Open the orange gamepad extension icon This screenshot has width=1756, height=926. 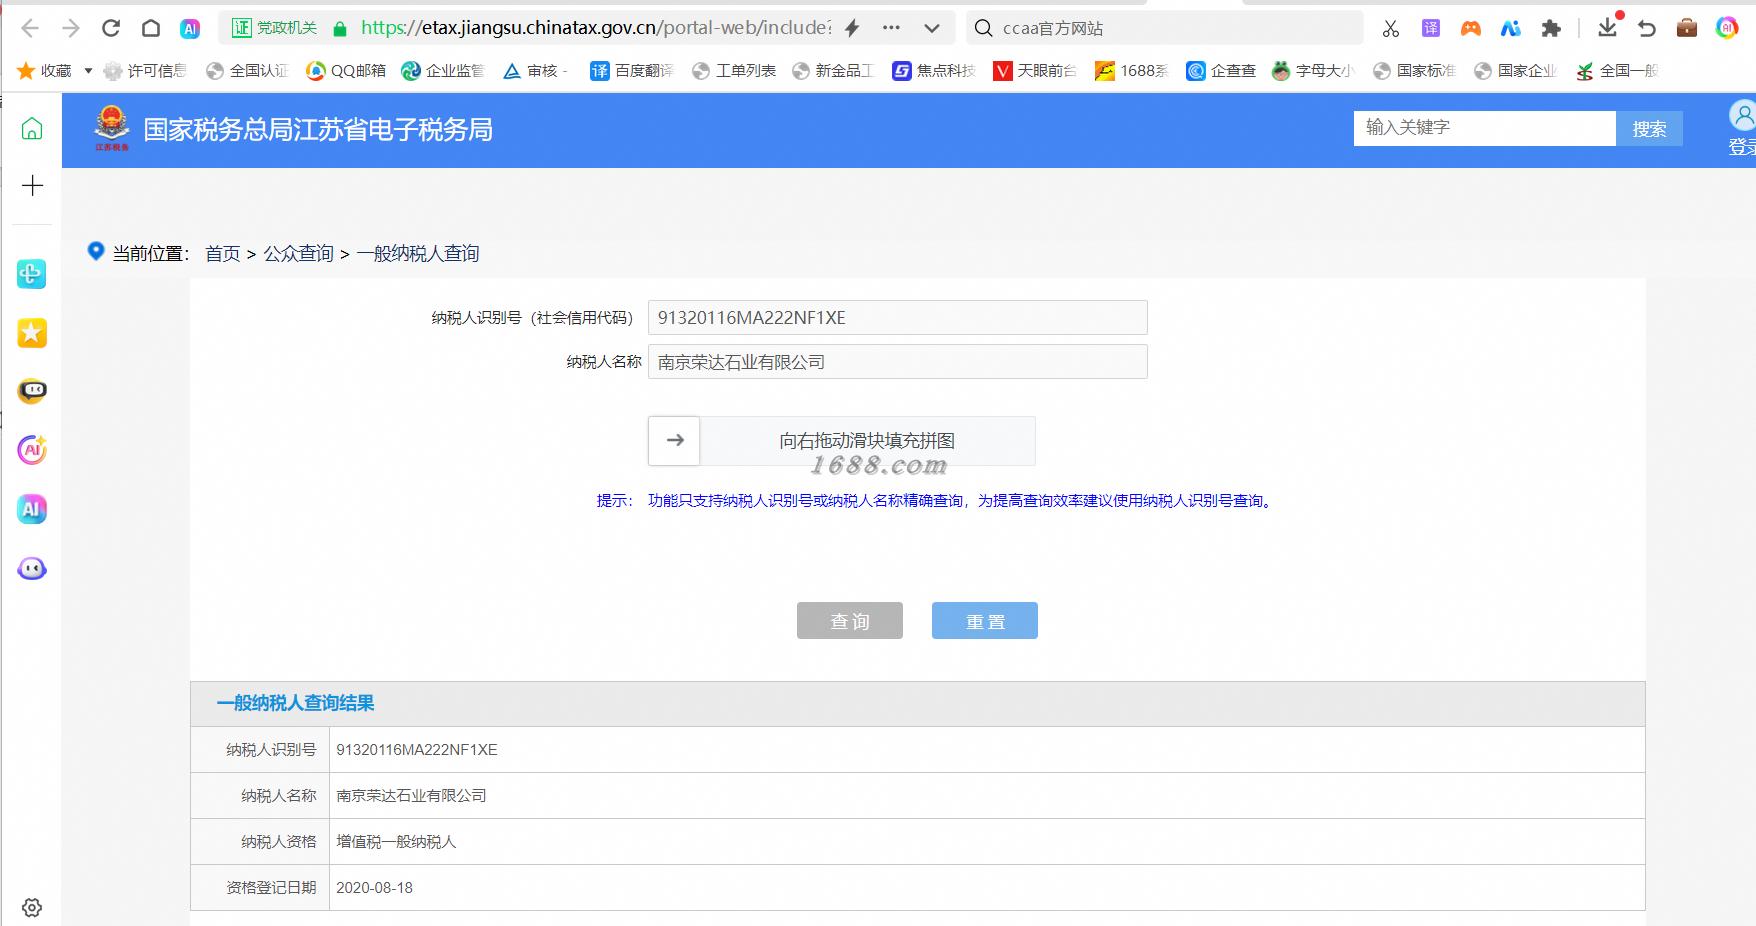(x=1471, y=28)
